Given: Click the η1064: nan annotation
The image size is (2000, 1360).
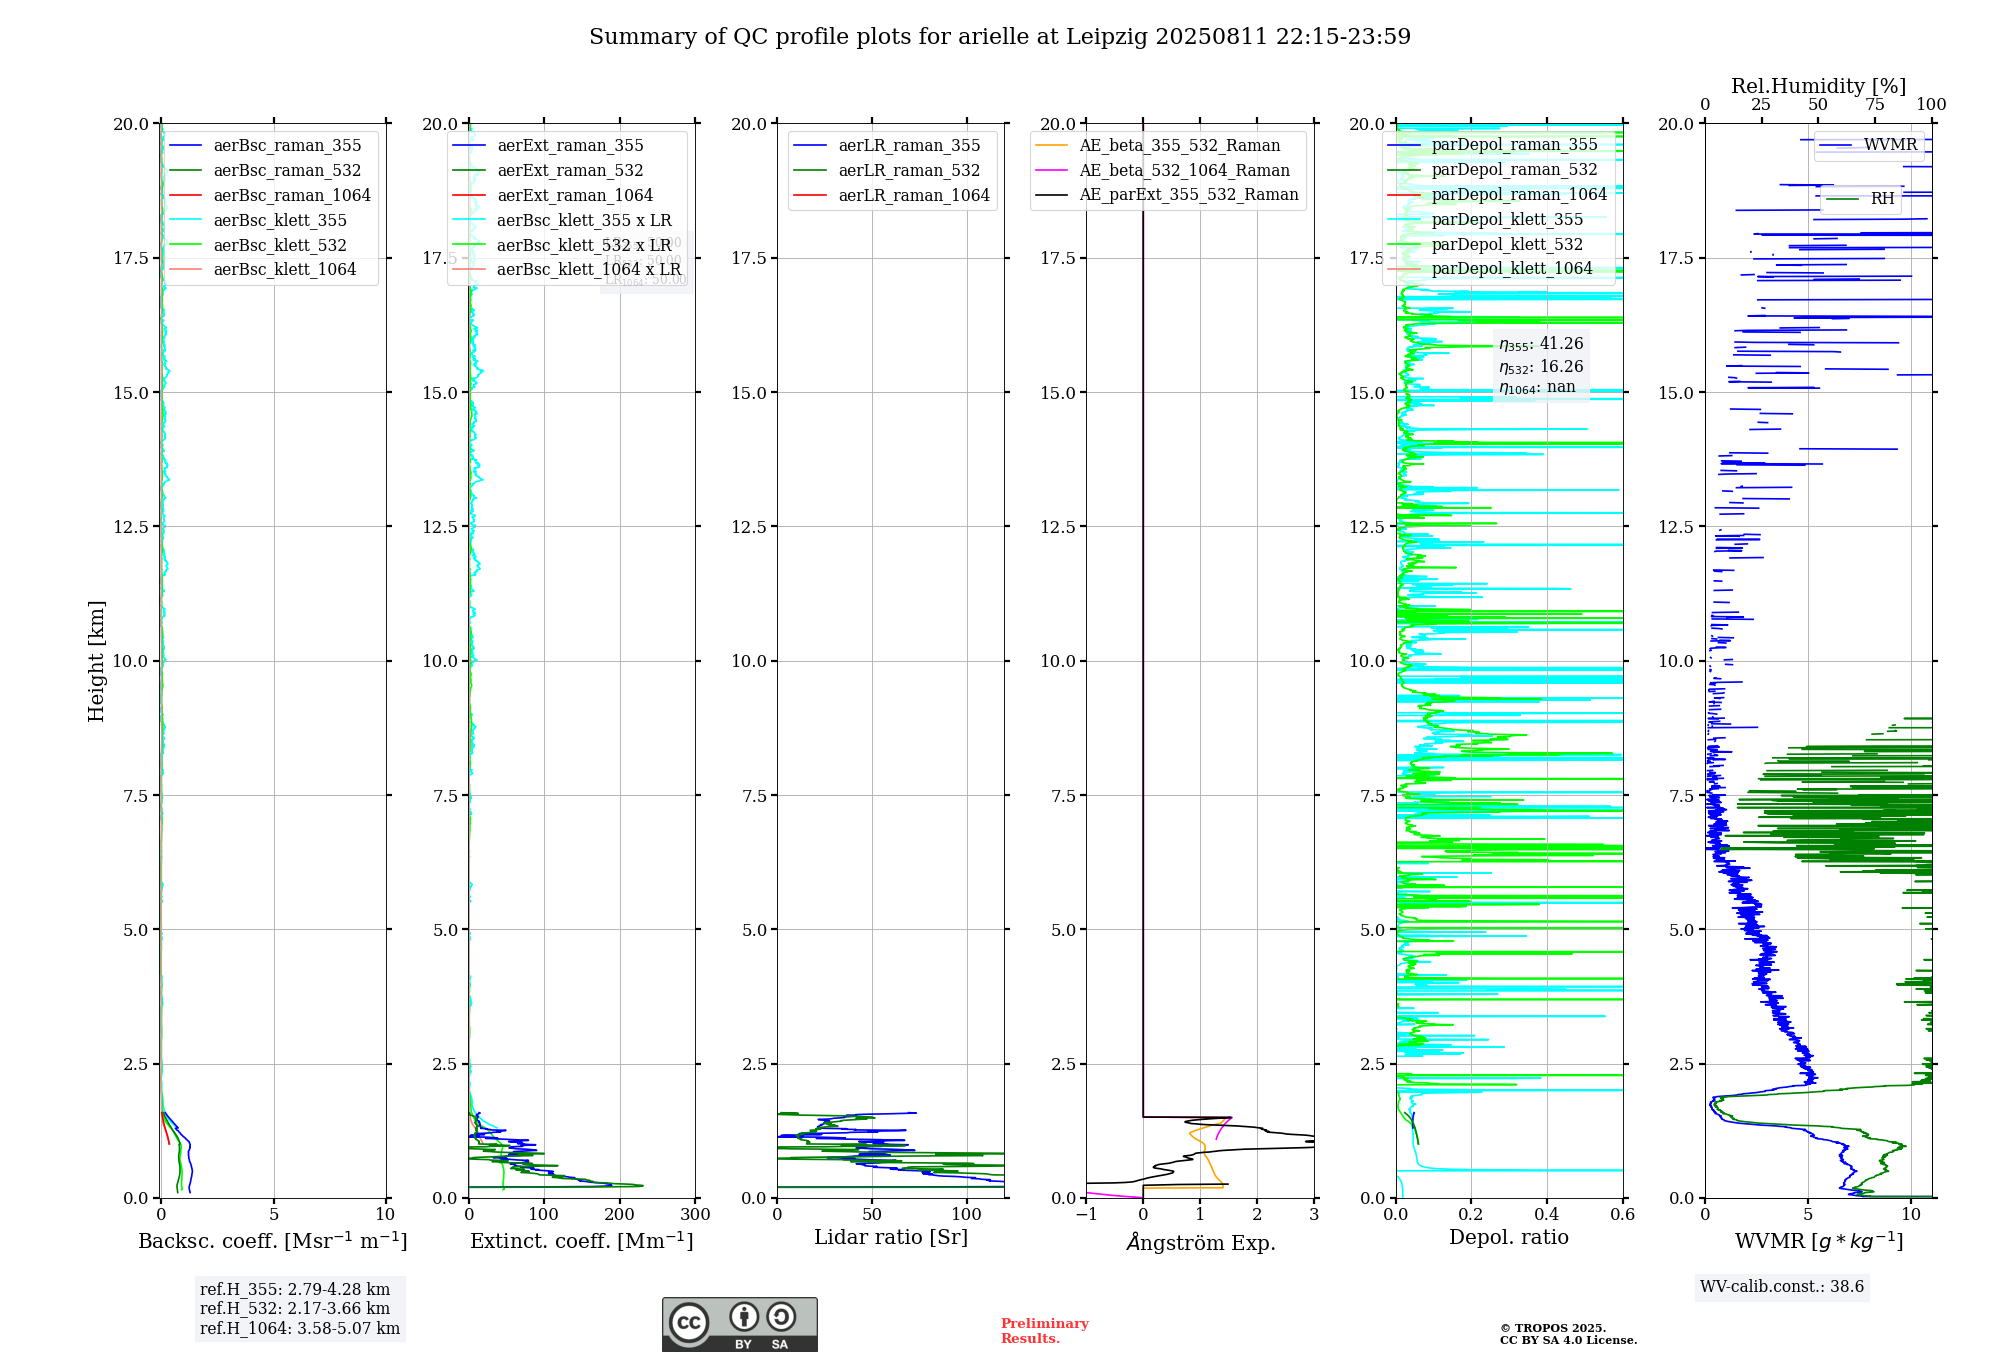Looking at the screenshot, I should click(x=1537, y=388).
